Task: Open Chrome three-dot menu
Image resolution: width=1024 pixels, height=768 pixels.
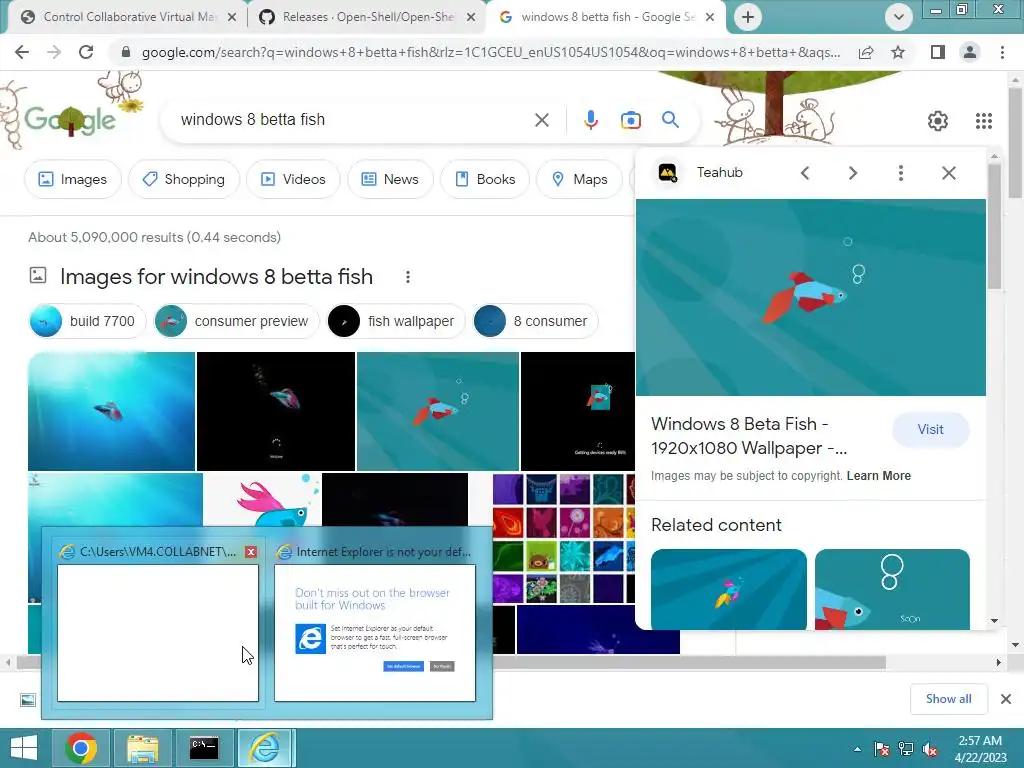Action: 1002,52
